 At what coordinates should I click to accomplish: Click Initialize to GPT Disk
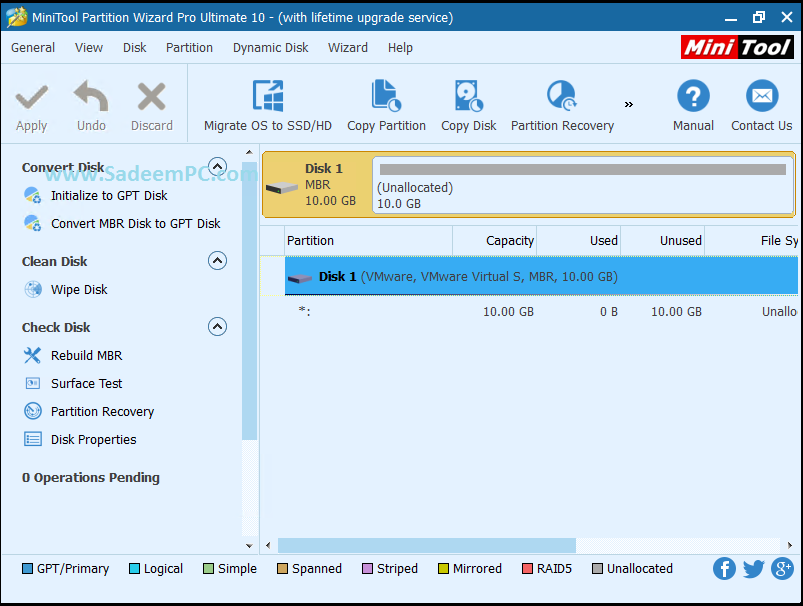click(x=109, y=196)
